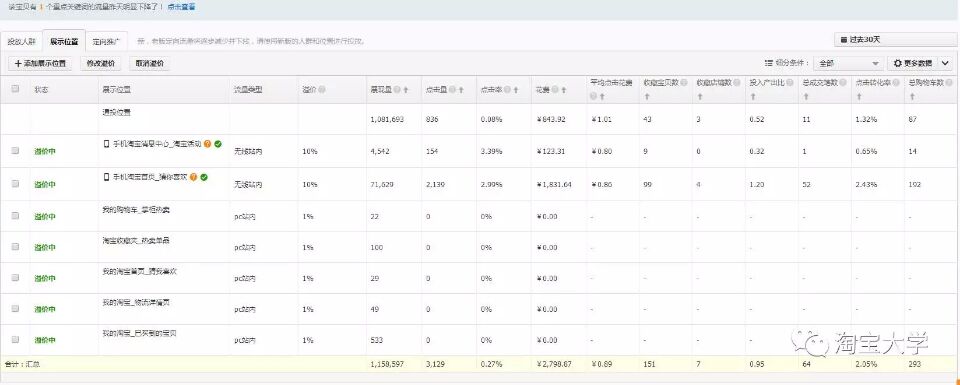Click the sort arrow under 总购物车数
The width and height of the screenshot is (960, 385).
point(912,97)
